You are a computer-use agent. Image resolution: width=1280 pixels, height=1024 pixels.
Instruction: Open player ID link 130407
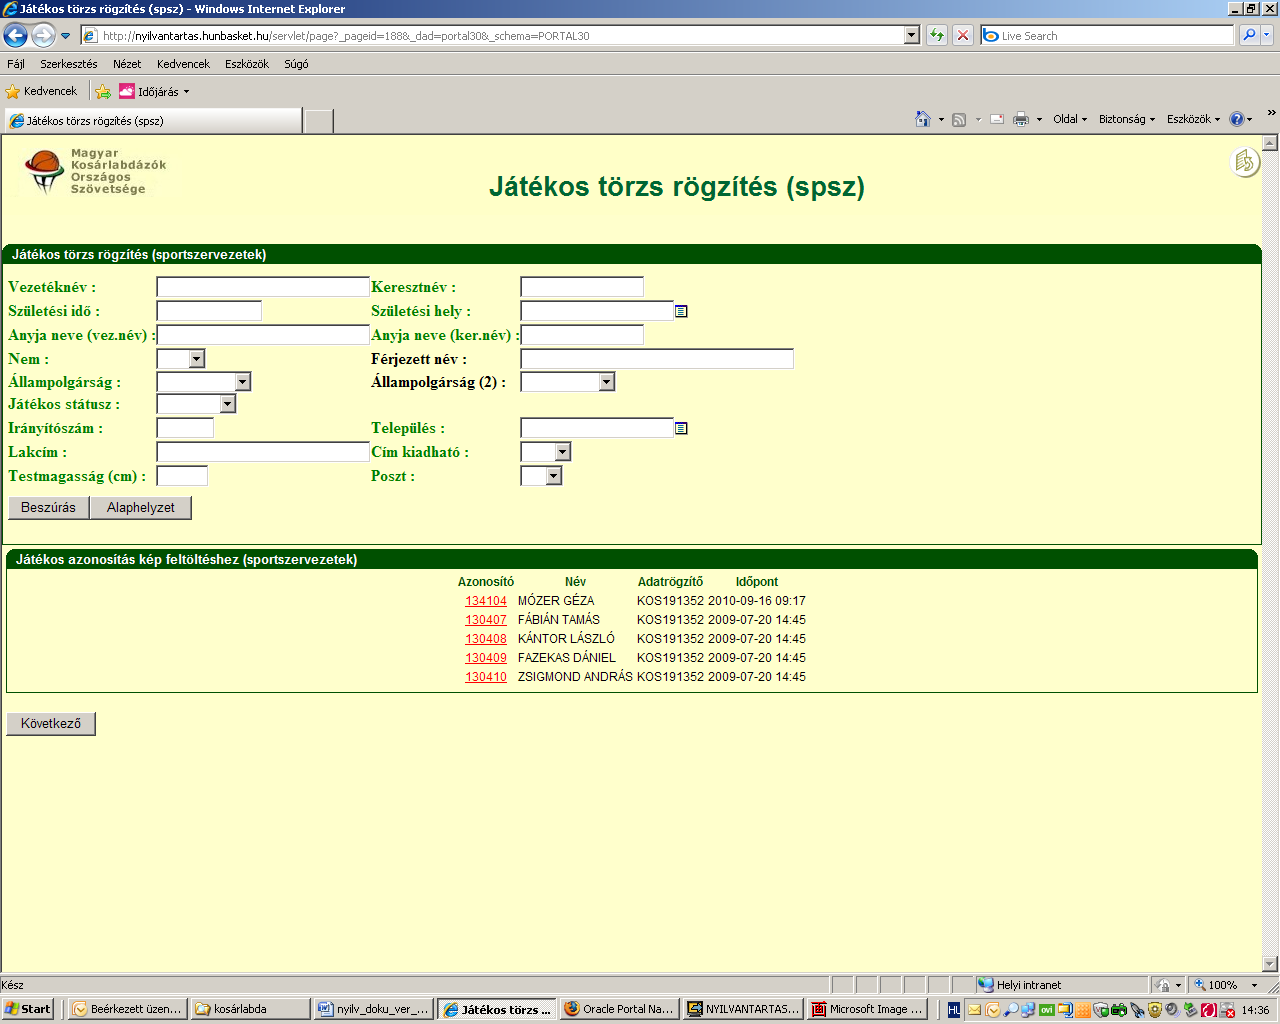tap(486, 620)
